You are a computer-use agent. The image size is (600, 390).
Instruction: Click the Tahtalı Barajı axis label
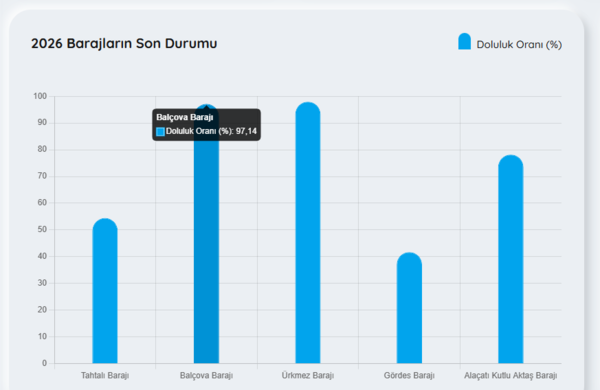pos(105,375)
